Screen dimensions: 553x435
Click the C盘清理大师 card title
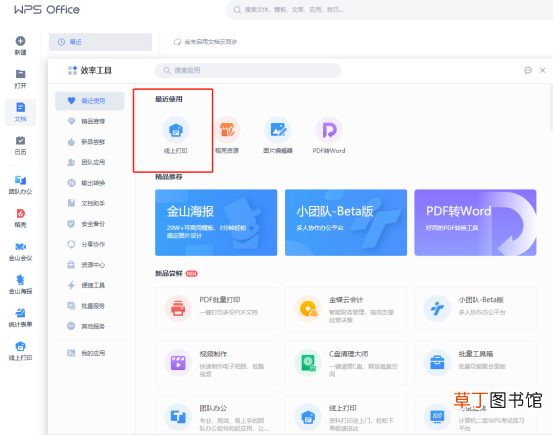point(348,354)
